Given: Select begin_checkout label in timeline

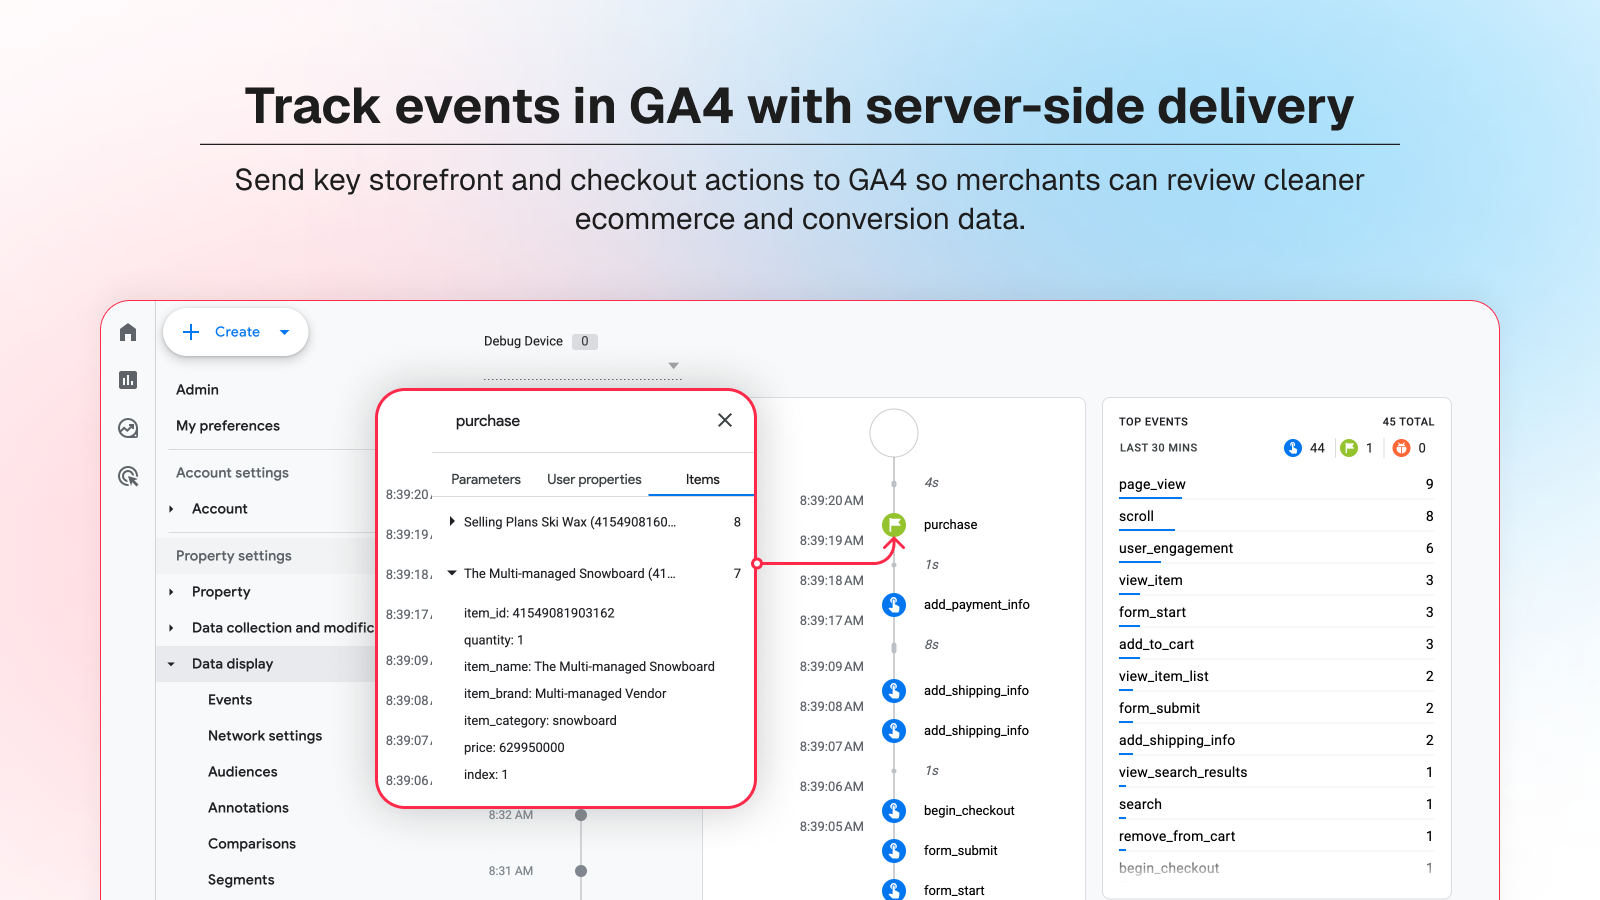Looking at the screenshot, I should 969,810.
